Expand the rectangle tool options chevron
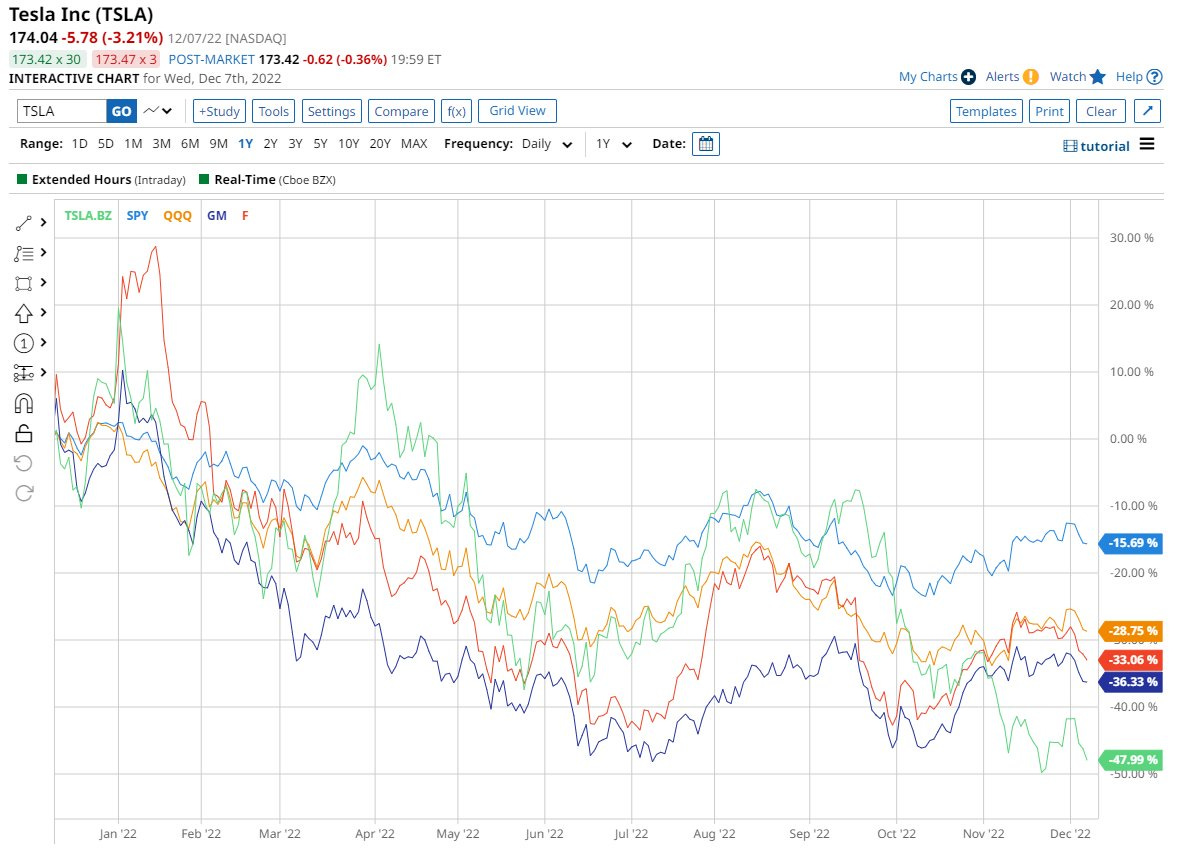Viewport: 1193px width, 851px height. click(x=43, y=282)
